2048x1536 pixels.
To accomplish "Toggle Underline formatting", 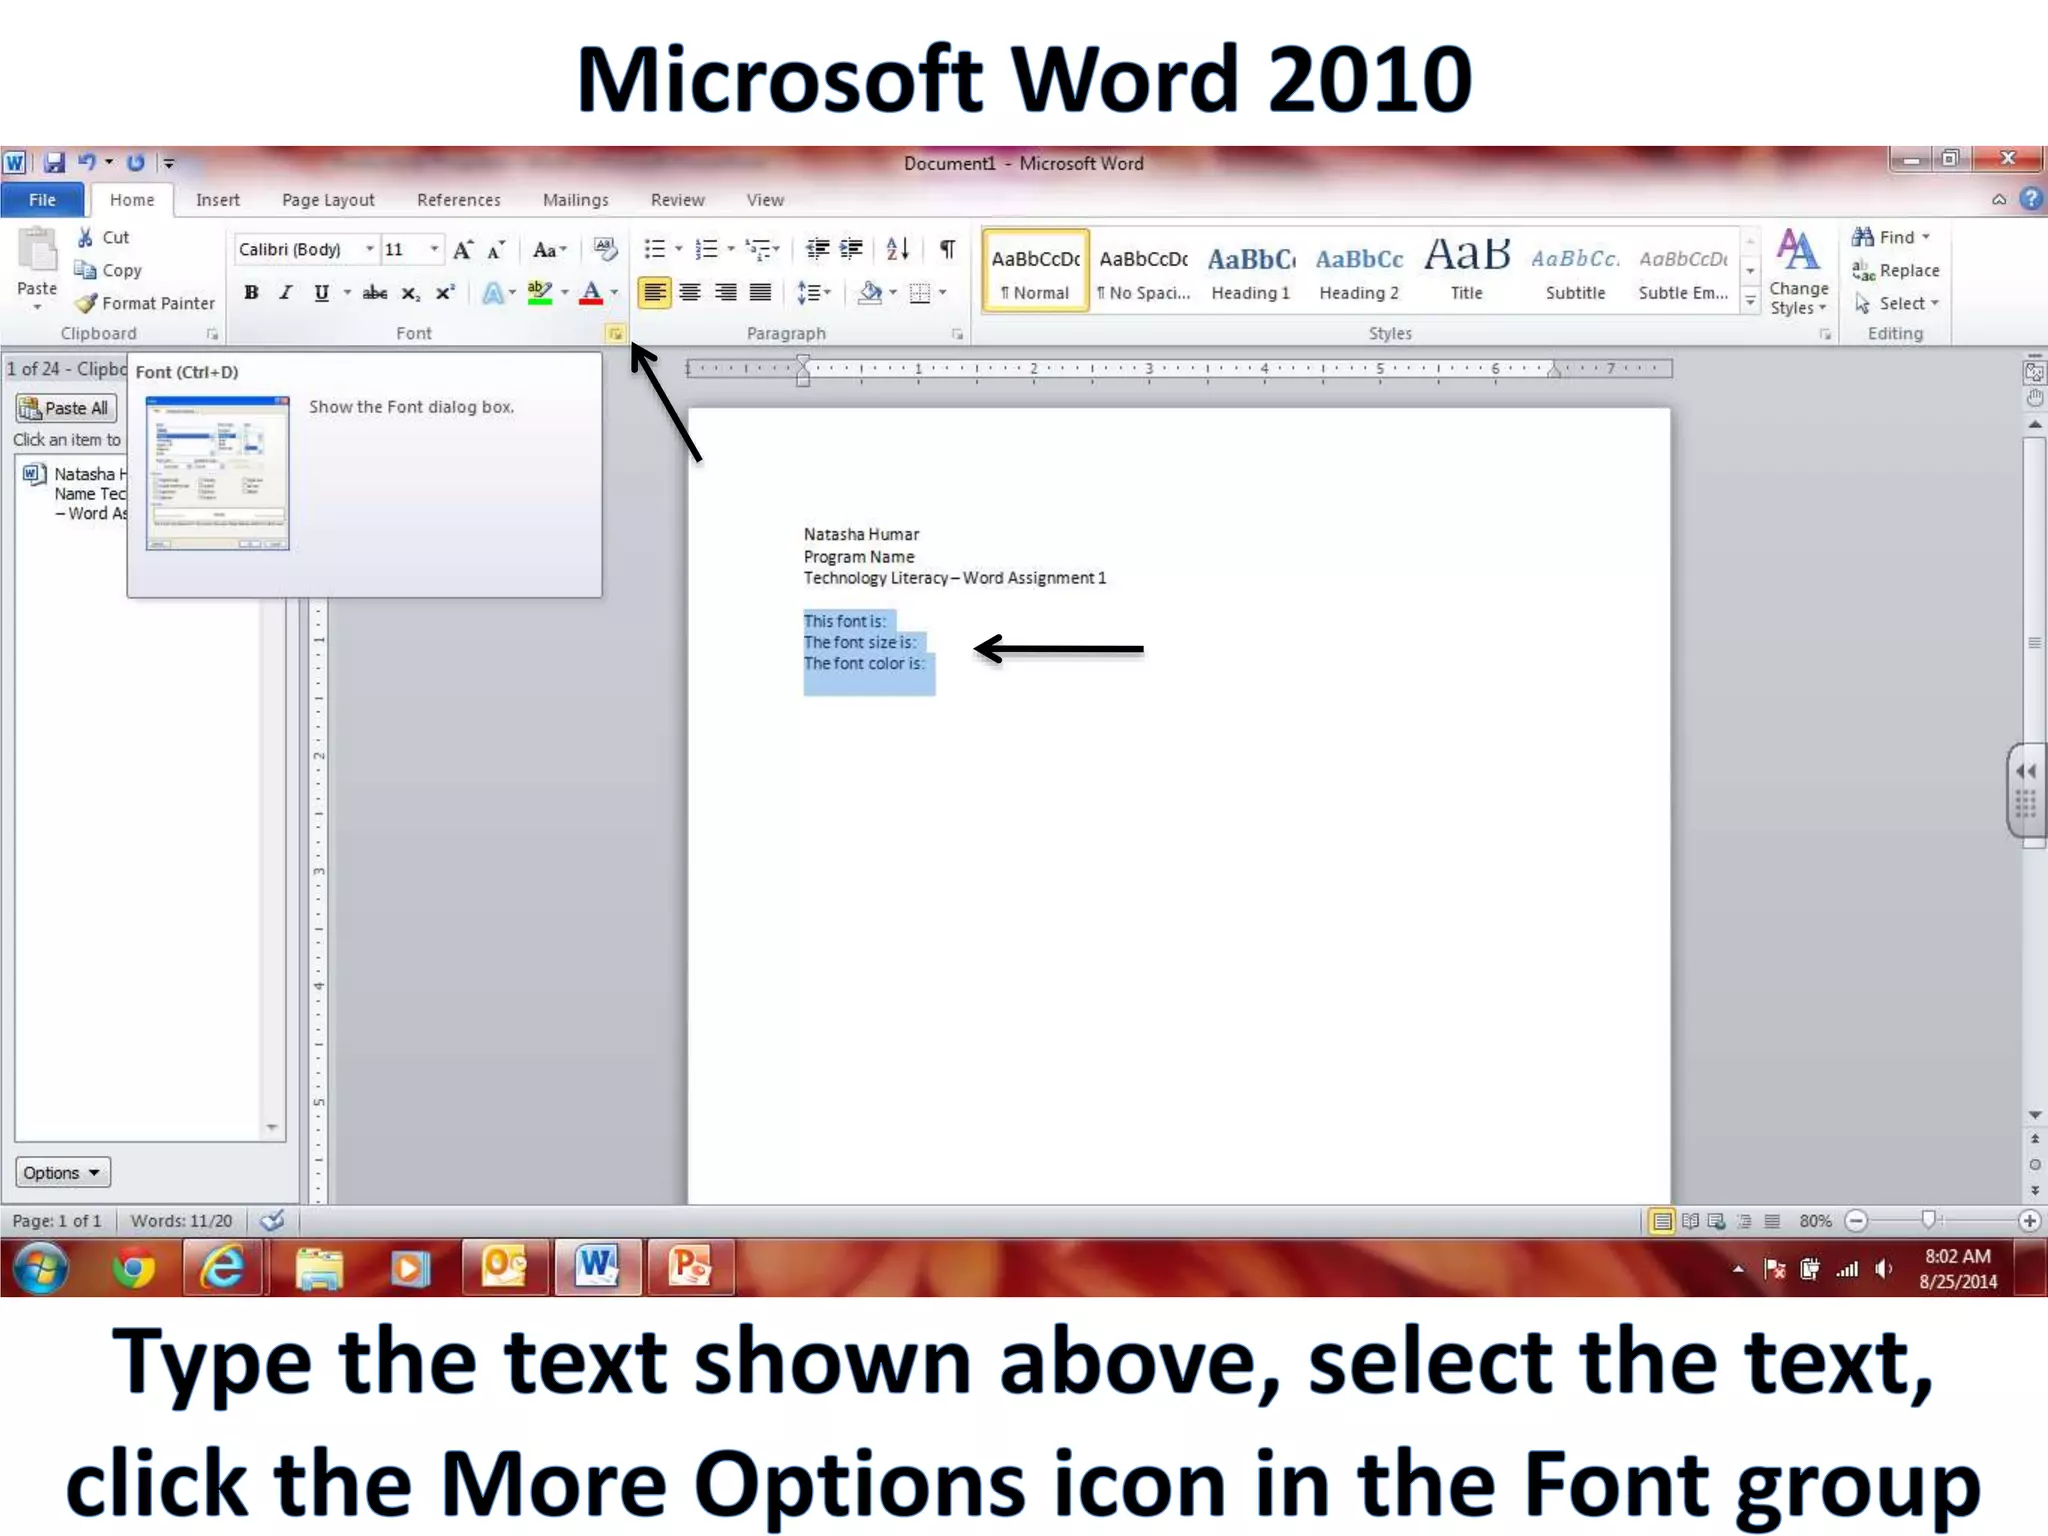I will pos(321,293).
